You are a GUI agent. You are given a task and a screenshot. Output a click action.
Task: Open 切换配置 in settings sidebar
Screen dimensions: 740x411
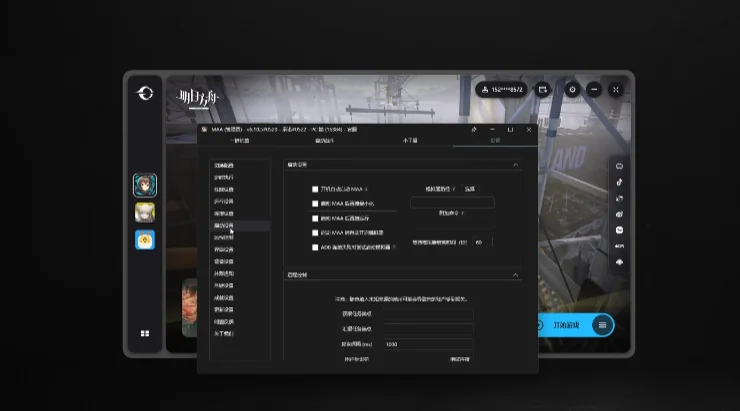tap(224, 166)
